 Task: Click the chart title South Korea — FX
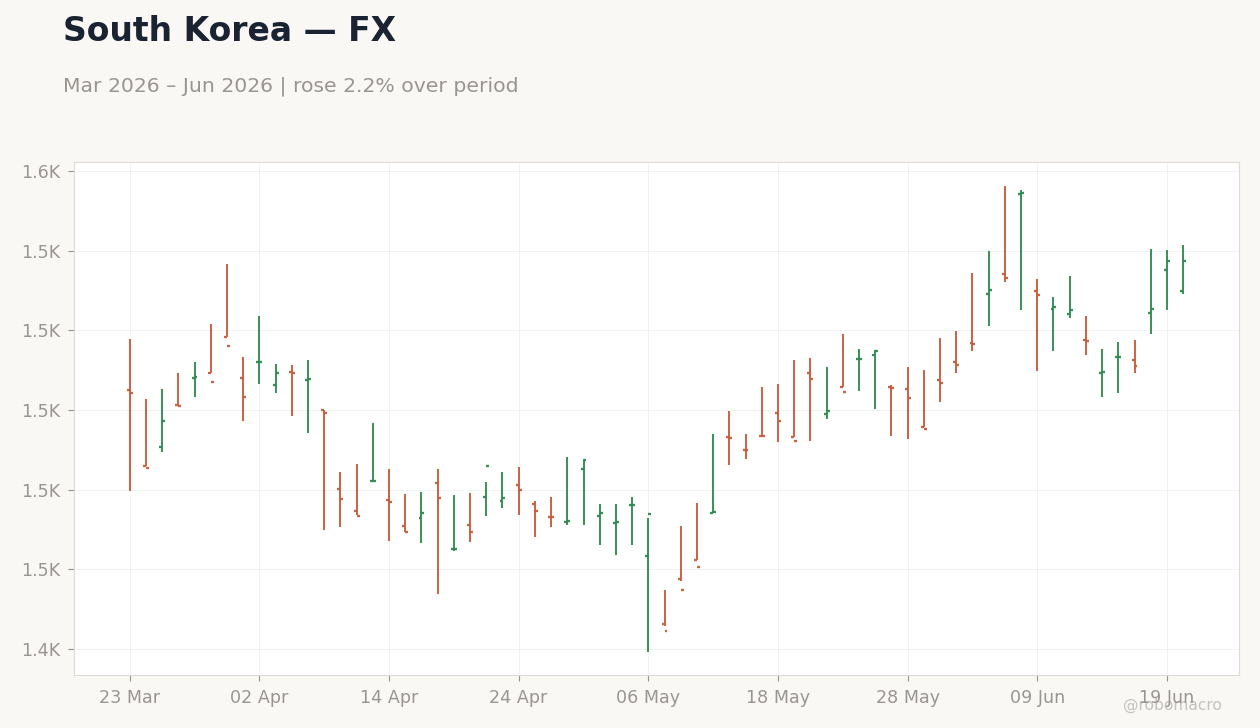229,31
